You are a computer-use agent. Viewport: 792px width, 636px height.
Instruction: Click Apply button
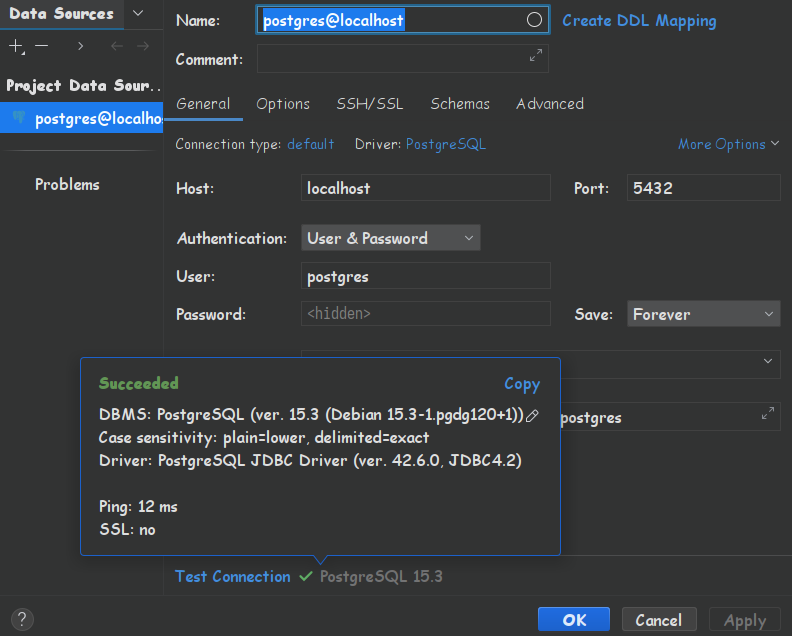click(x=745, y=620)
